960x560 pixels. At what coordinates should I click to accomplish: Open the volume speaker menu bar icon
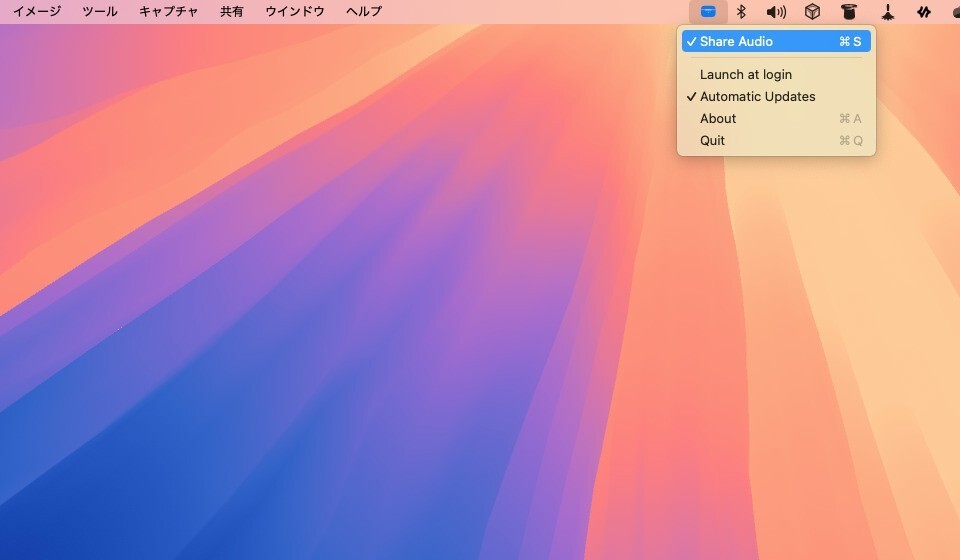tap(776, 12)
